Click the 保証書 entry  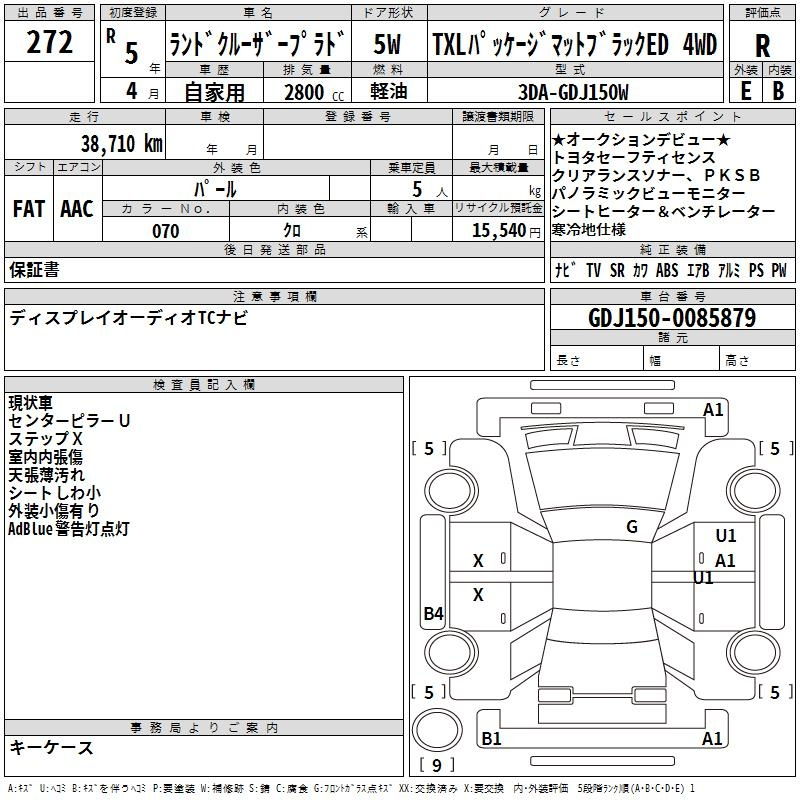[34, 270]
